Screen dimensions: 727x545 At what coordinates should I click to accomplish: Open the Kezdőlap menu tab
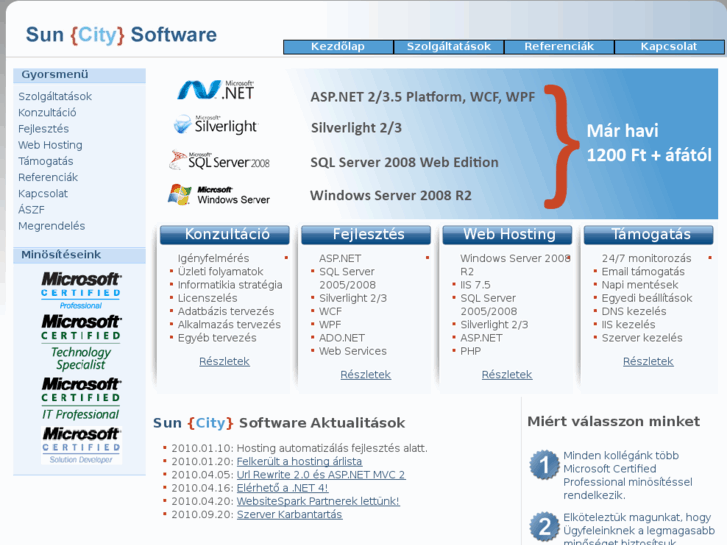pos(338,46)
